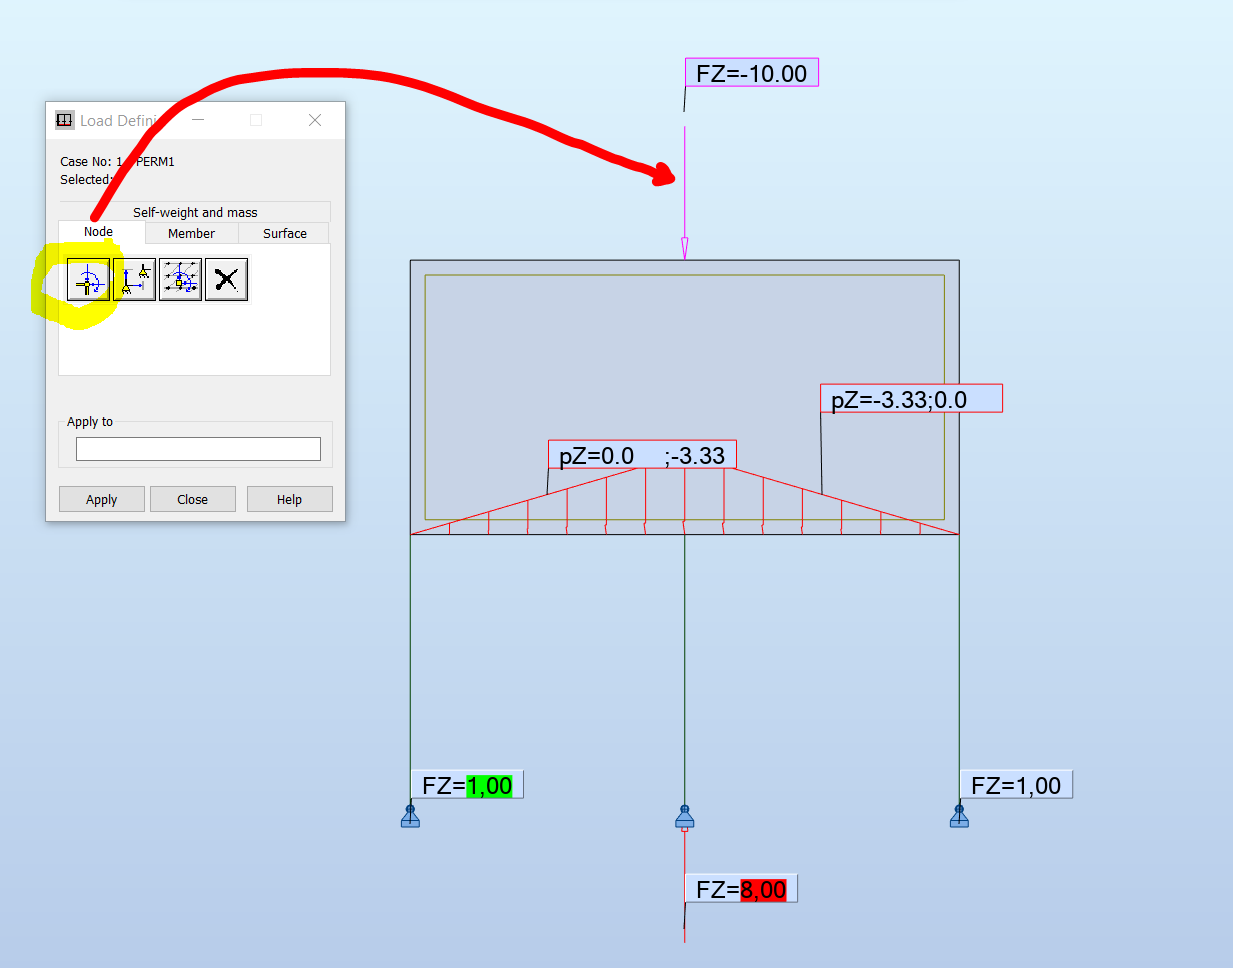
Task: Switch to the Member tab
Action: [x=191, y=233]
